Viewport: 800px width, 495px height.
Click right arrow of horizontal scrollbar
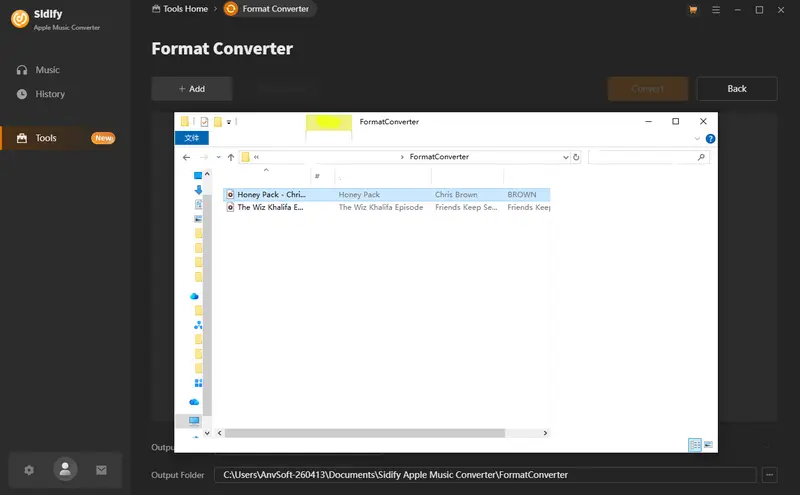point(545,433)
